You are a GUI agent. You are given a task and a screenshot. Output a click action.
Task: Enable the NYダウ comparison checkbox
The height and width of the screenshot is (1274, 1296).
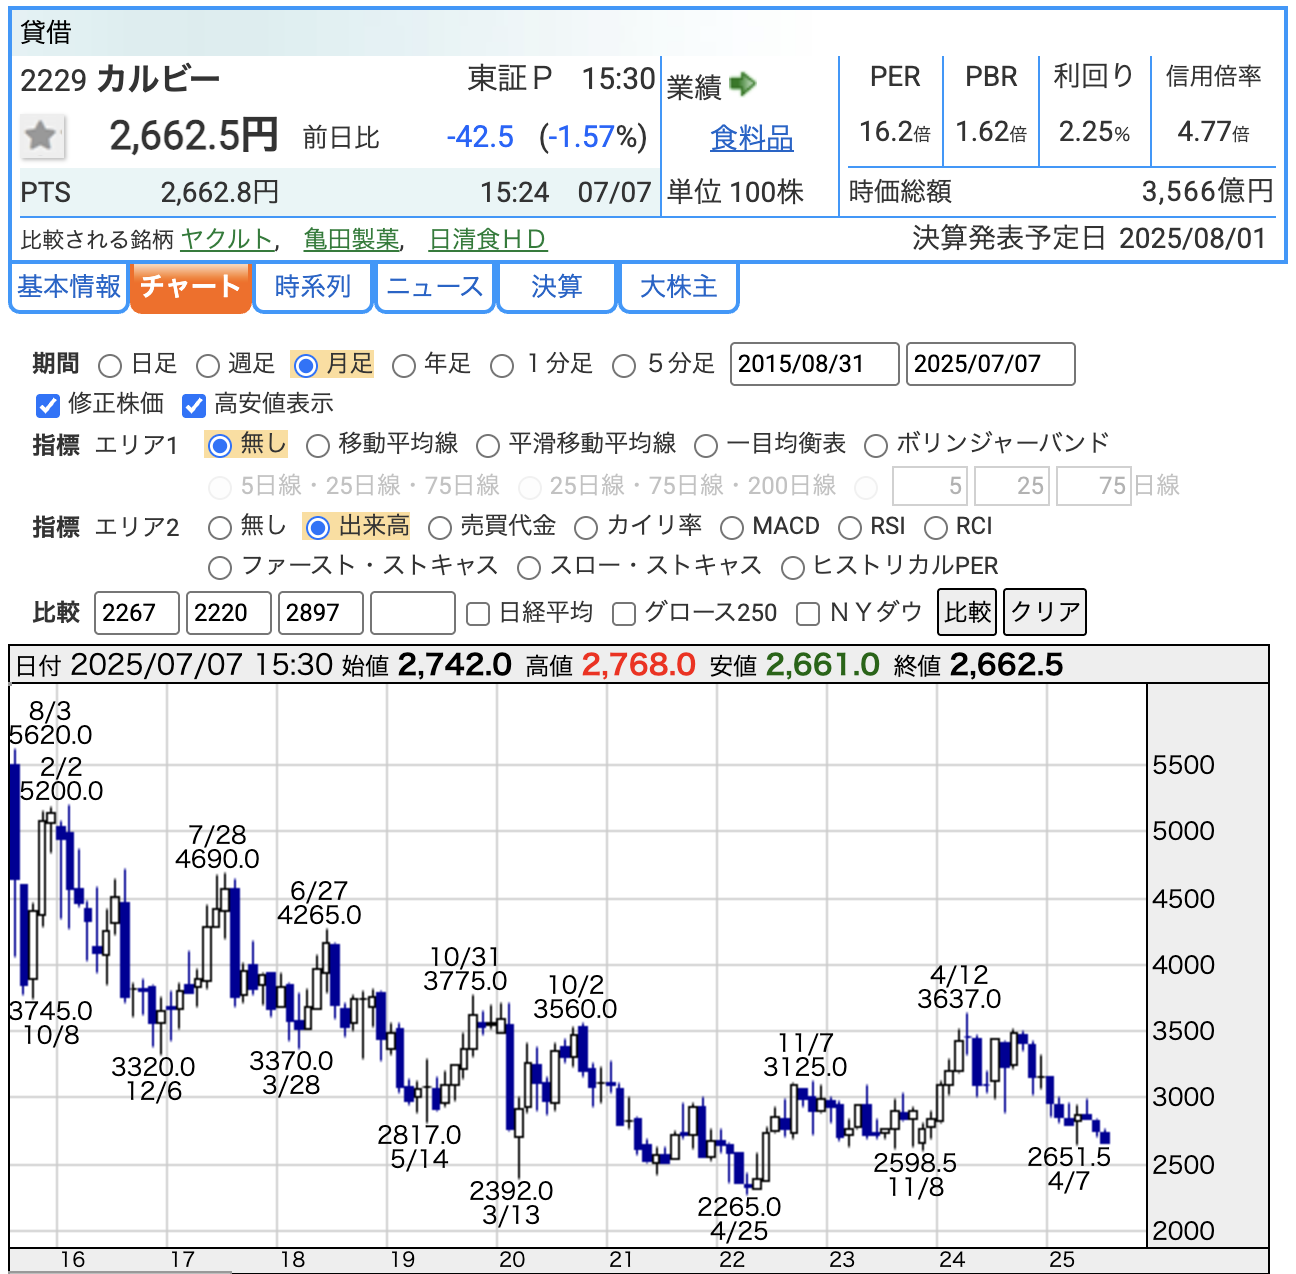click(808, 614)
